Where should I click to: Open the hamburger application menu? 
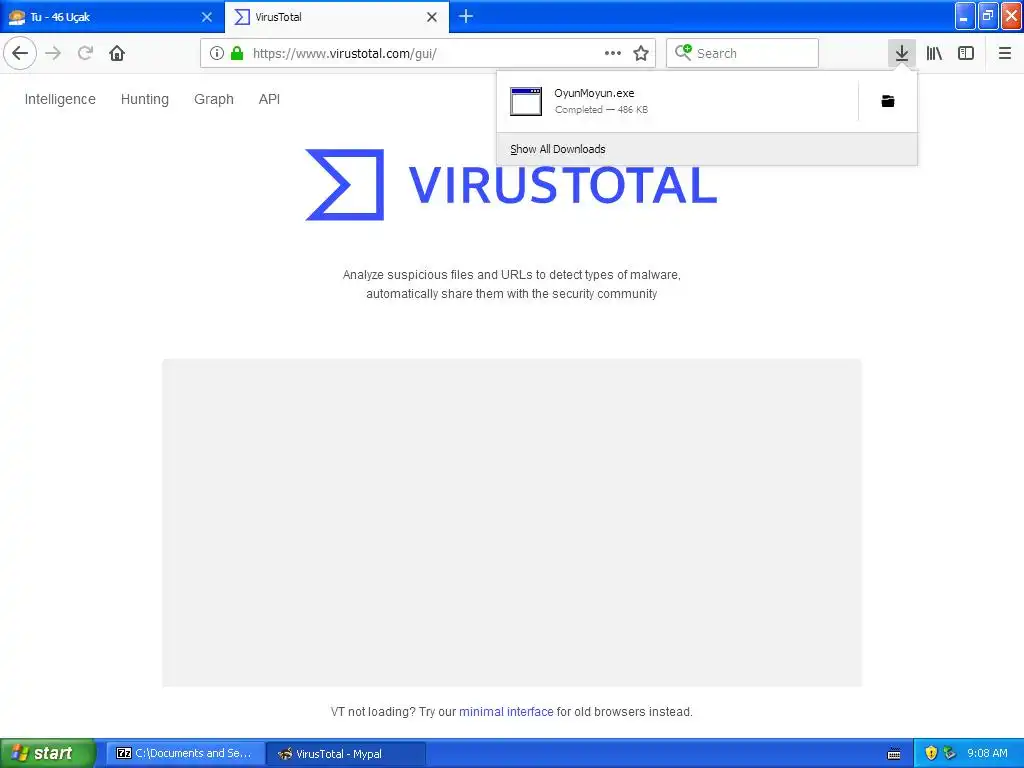(x=1005, y=54)
